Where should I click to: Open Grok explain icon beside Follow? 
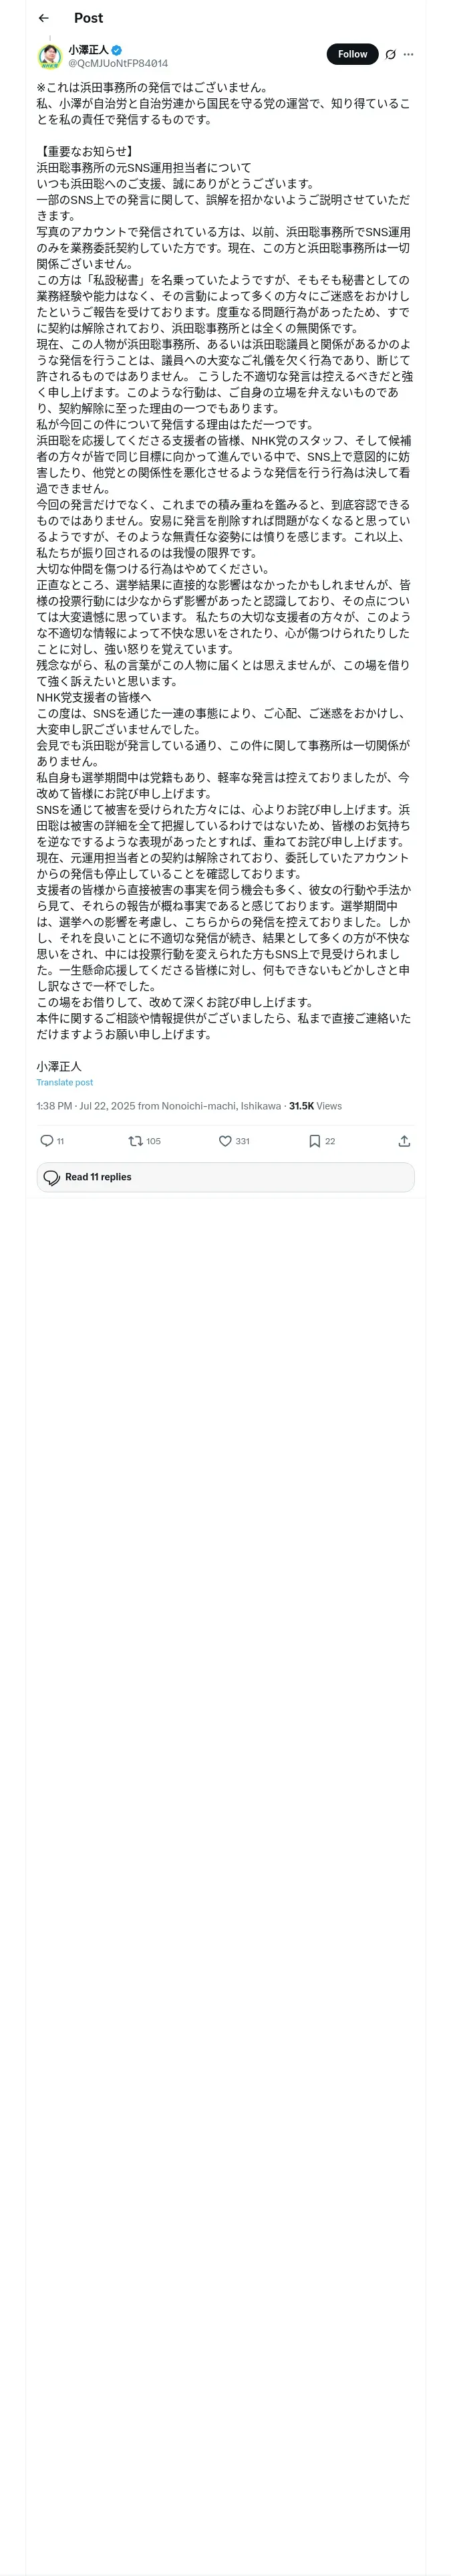390,55
